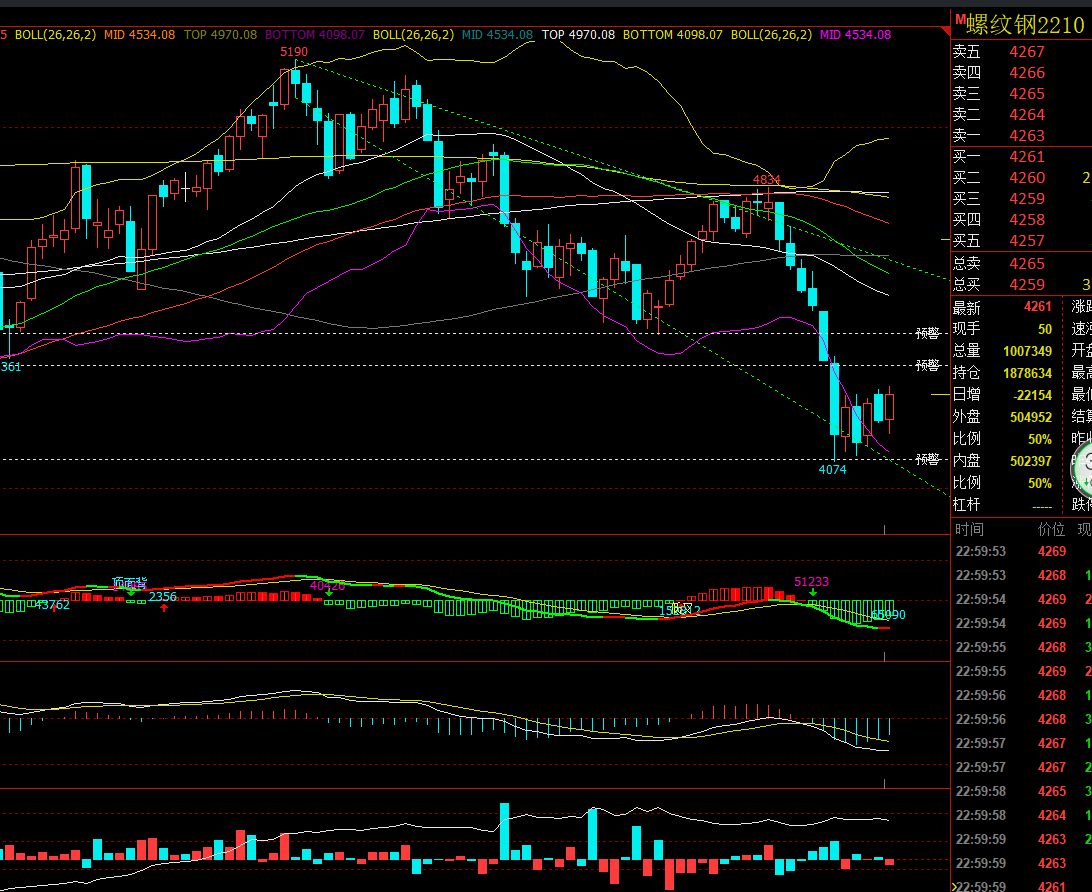
Task: Click the 时间 column header in tick list
Action: [x=969, y=529]
